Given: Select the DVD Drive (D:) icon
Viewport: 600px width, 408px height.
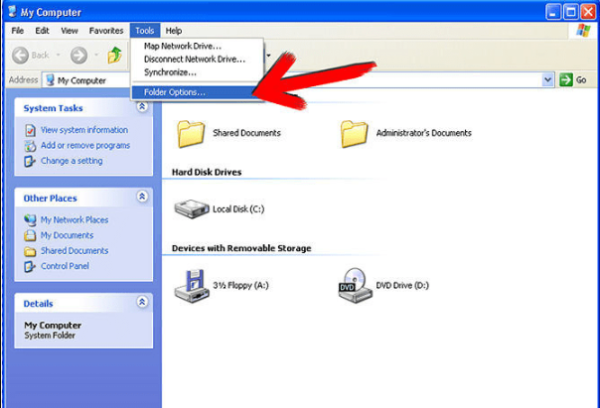Looking at the screenshot, I should click(x=355, y=286).
